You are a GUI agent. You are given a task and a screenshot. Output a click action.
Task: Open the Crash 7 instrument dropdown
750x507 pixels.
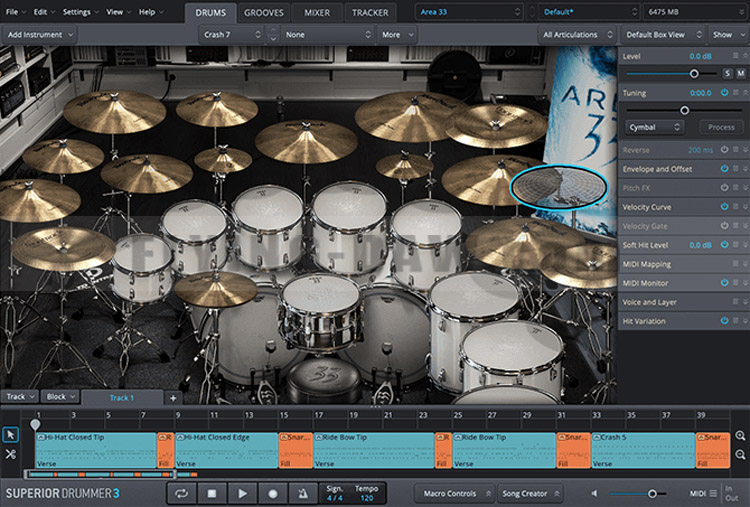[x=230, y=34]
